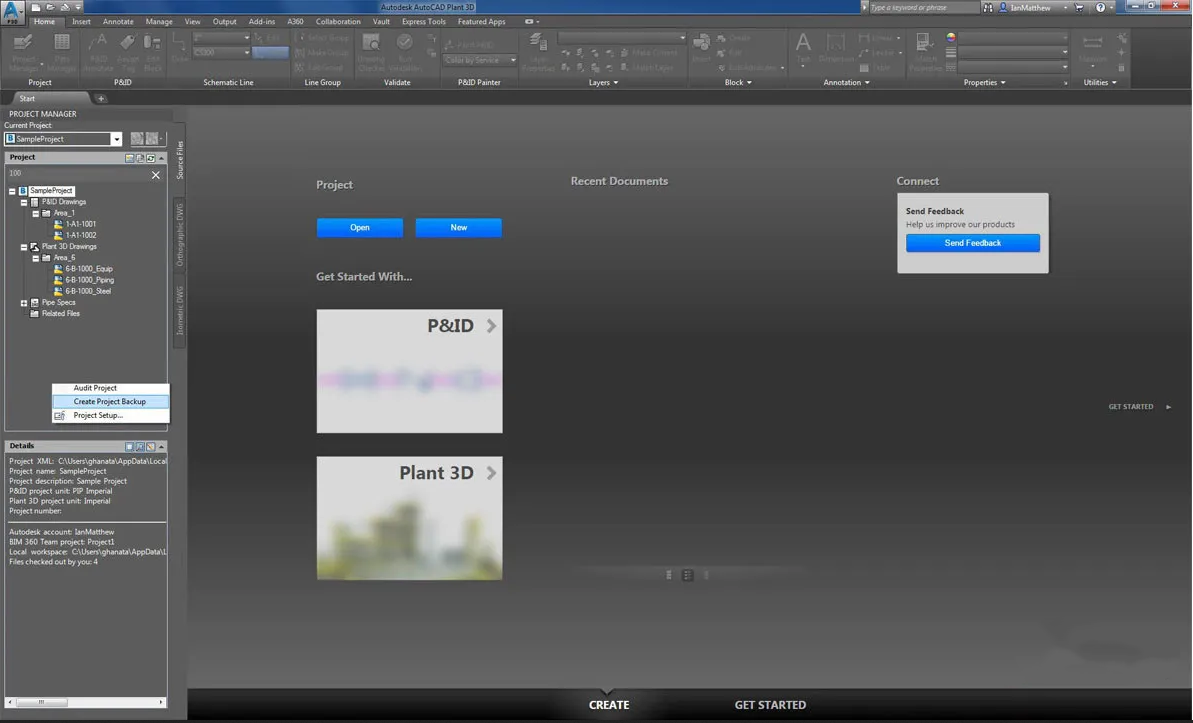Click the refresh icon in Project panel header
The height and width of the screenshot is (723, 1193).
pos(151,158)
